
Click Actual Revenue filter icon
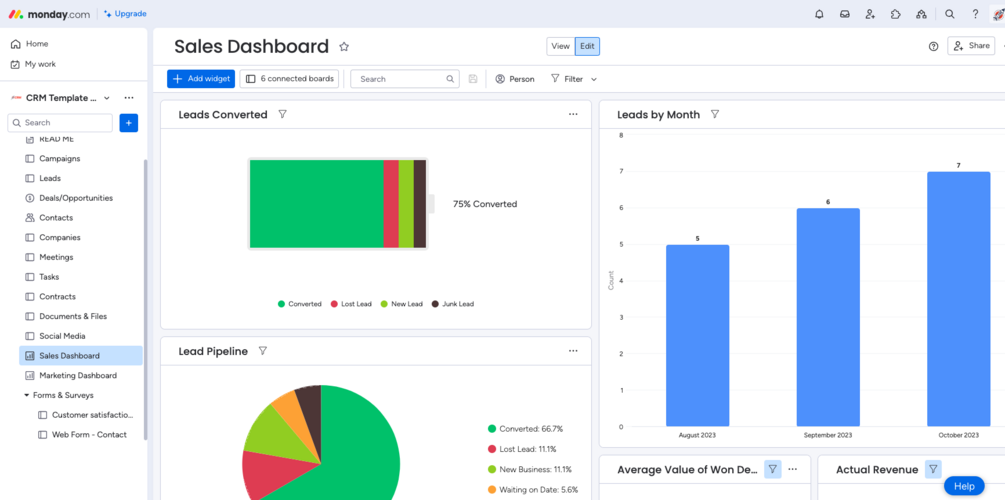(933, 469)
